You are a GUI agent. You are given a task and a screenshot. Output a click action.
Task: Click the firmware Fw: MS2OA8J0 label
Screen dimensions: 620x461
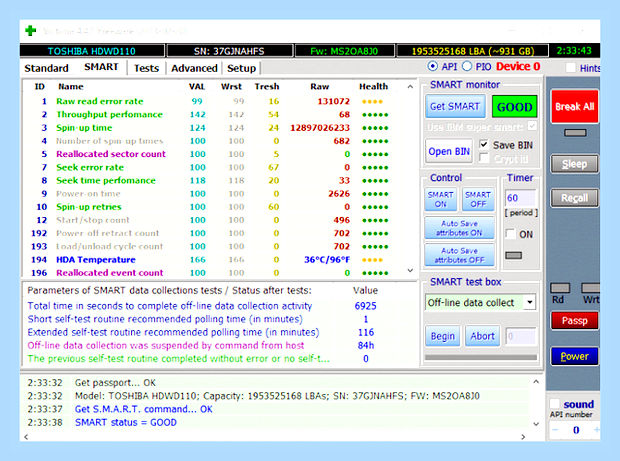click(x=344, y=51)
